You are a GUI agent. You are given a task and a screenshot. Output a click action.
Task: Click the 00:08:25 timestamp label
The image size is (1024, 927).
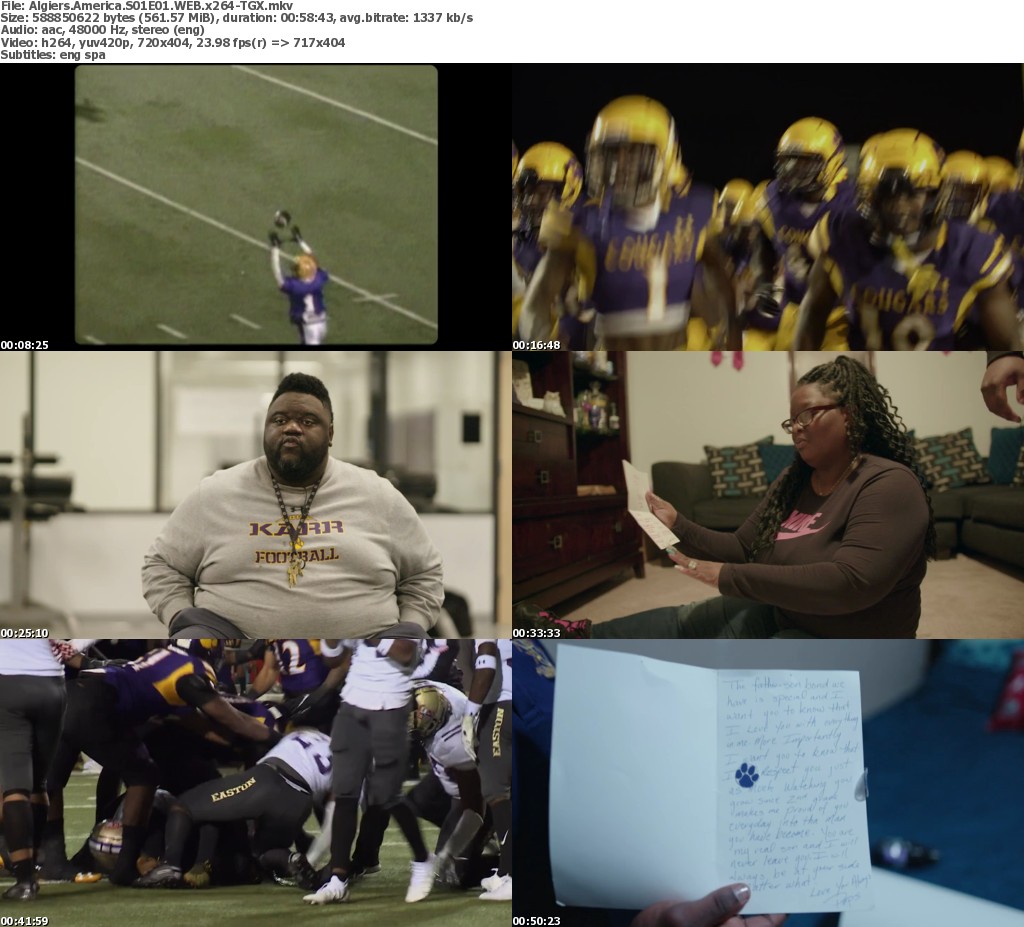point(25,345)
